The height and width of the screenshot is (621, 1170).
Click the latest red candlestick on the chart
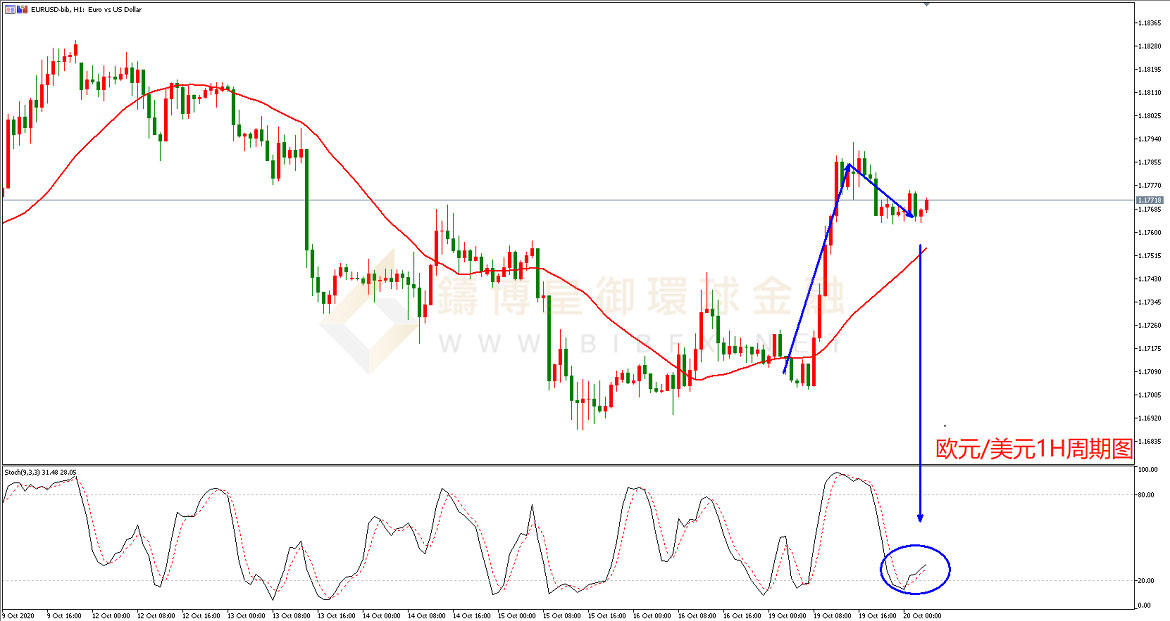pos(927,205)
